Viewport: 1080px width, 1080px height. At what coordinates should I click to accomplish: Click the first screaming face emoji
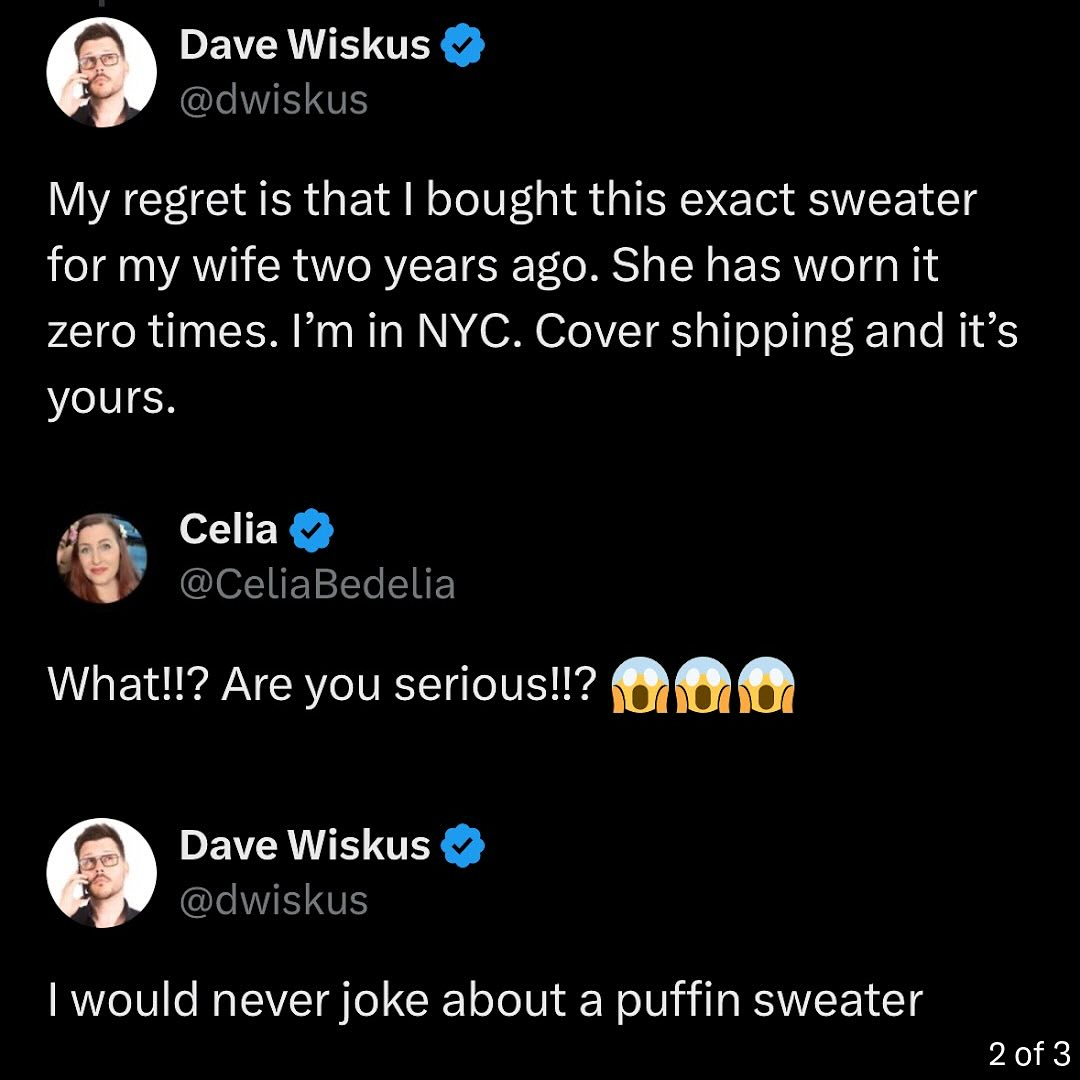pos(639,685)
